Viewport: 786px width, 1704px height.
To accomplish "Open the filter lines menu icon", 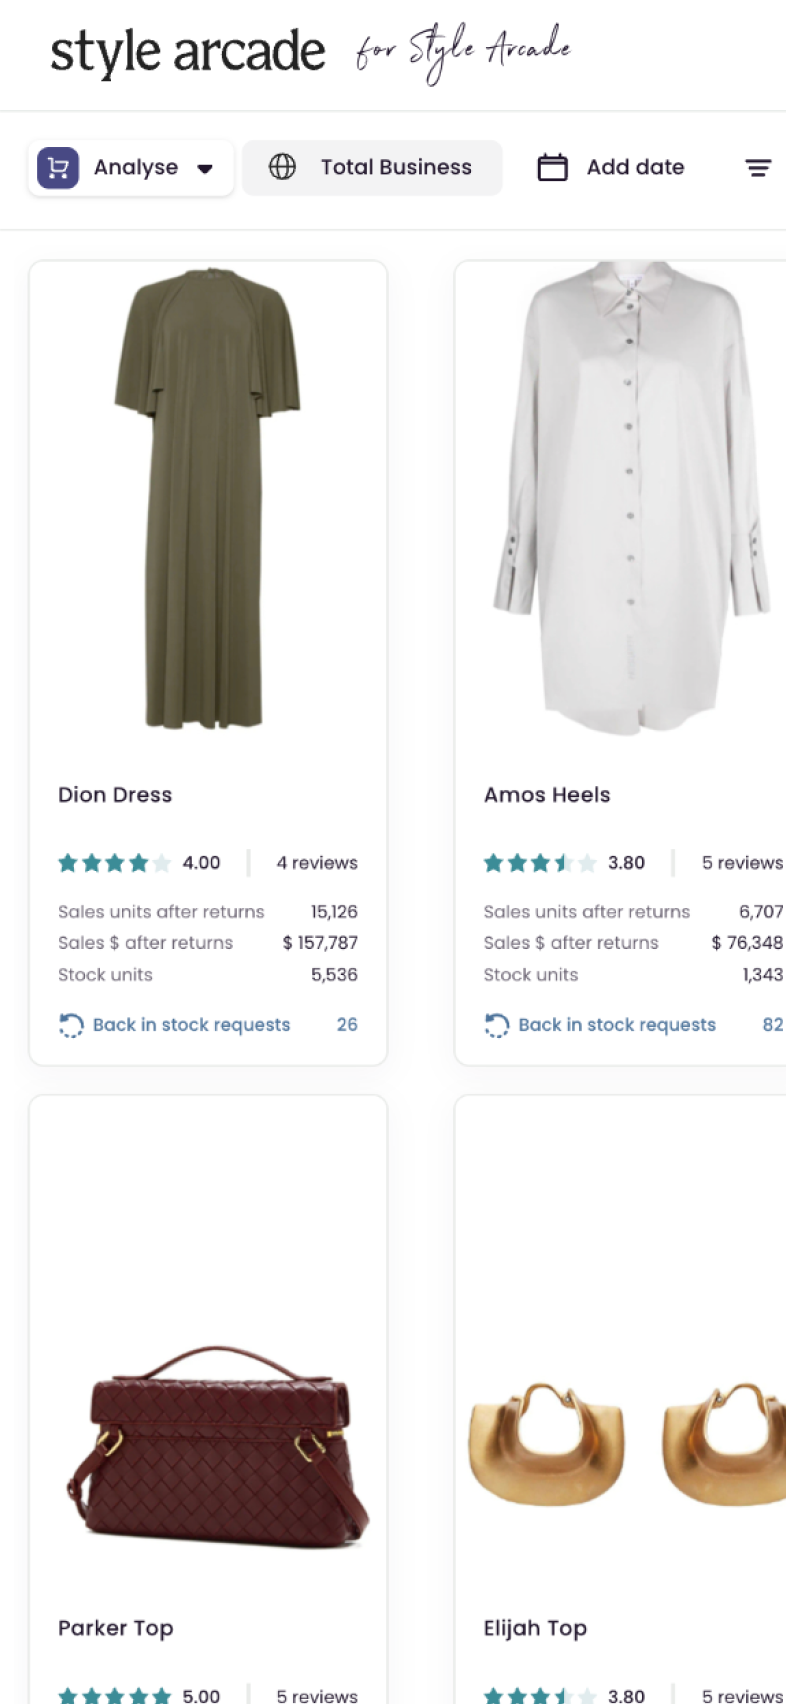I will pos(758,168).
